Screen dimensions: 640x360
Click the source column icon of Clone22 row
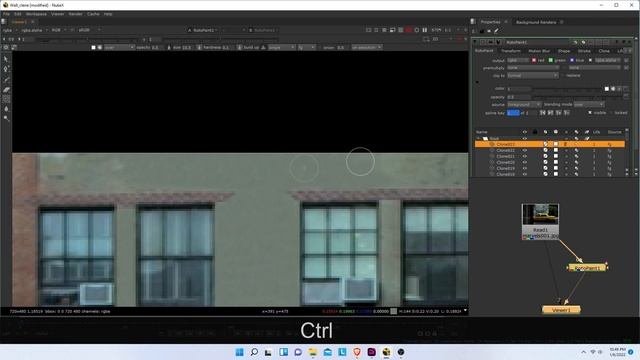(609, 150)
